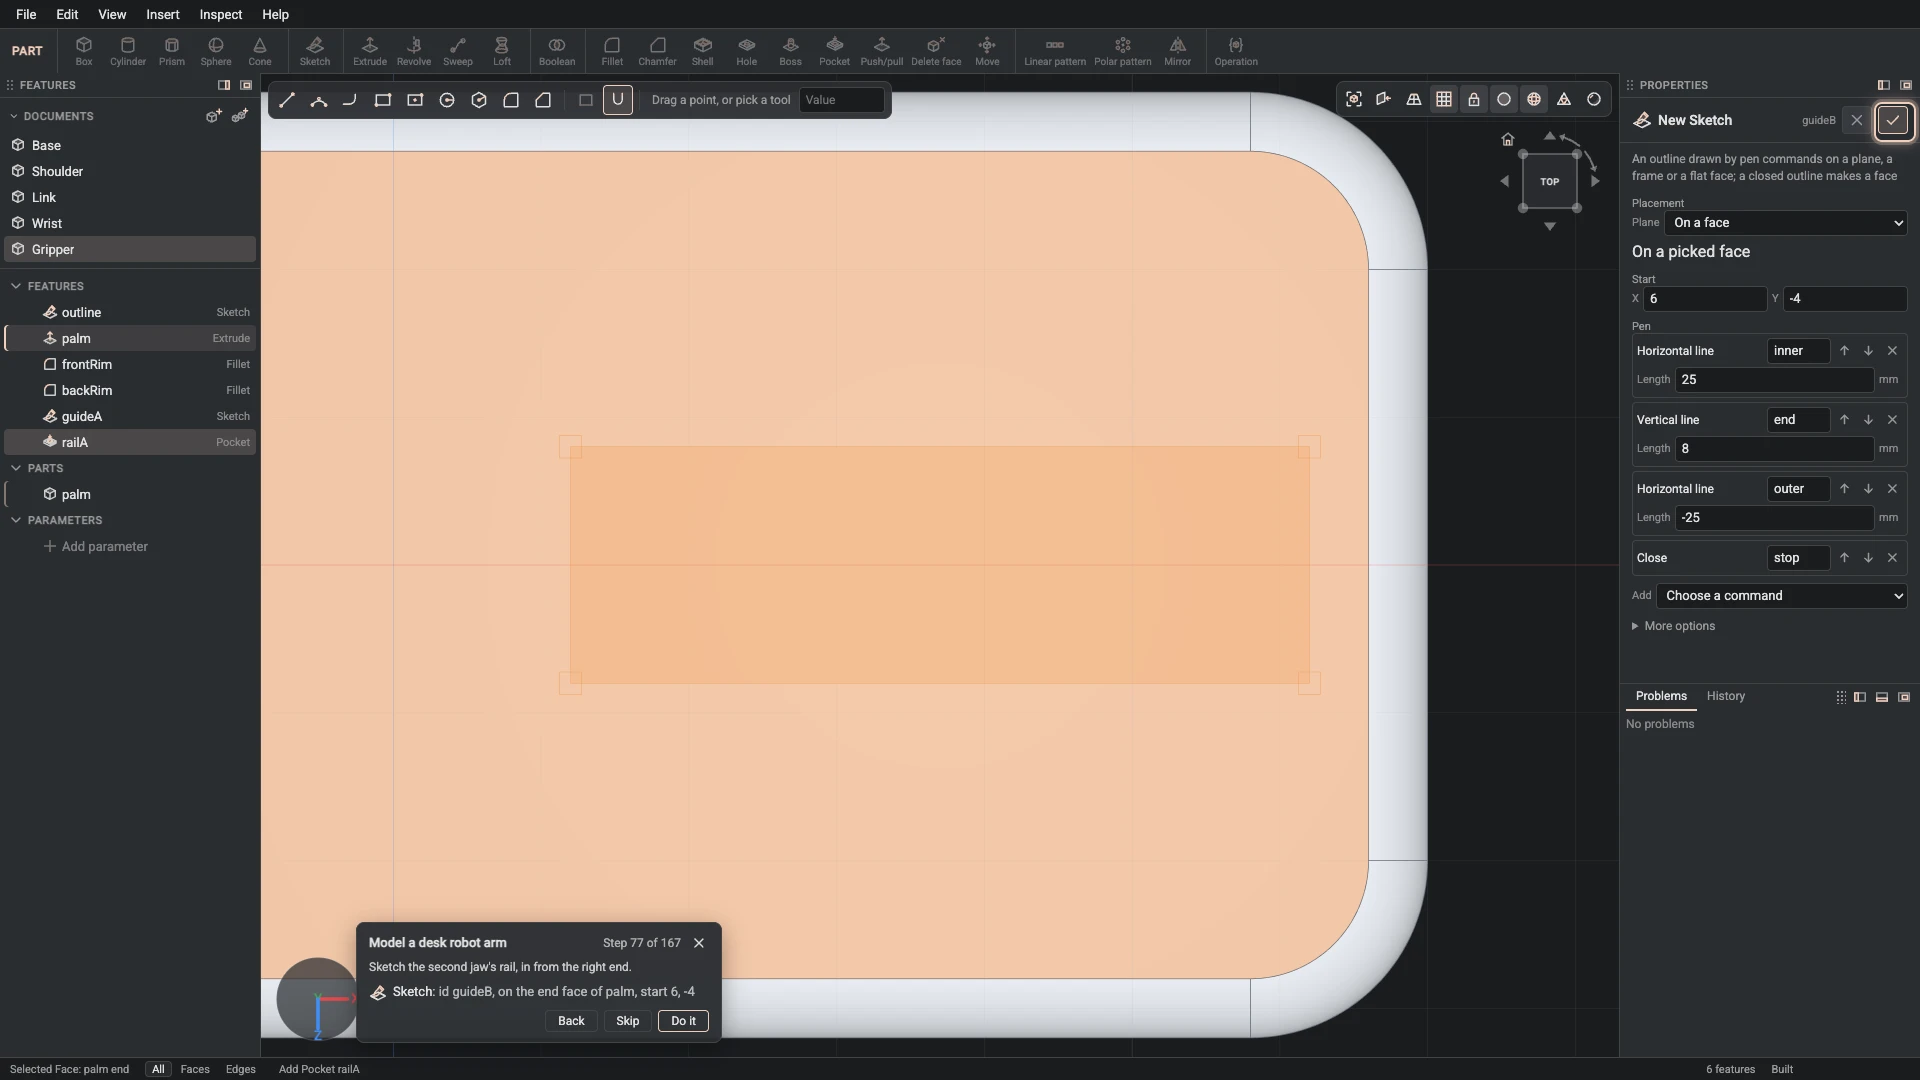Move the Close command up
Image resolution: width=1920 pixels, height=1080 pixels.
(1844, 558)
